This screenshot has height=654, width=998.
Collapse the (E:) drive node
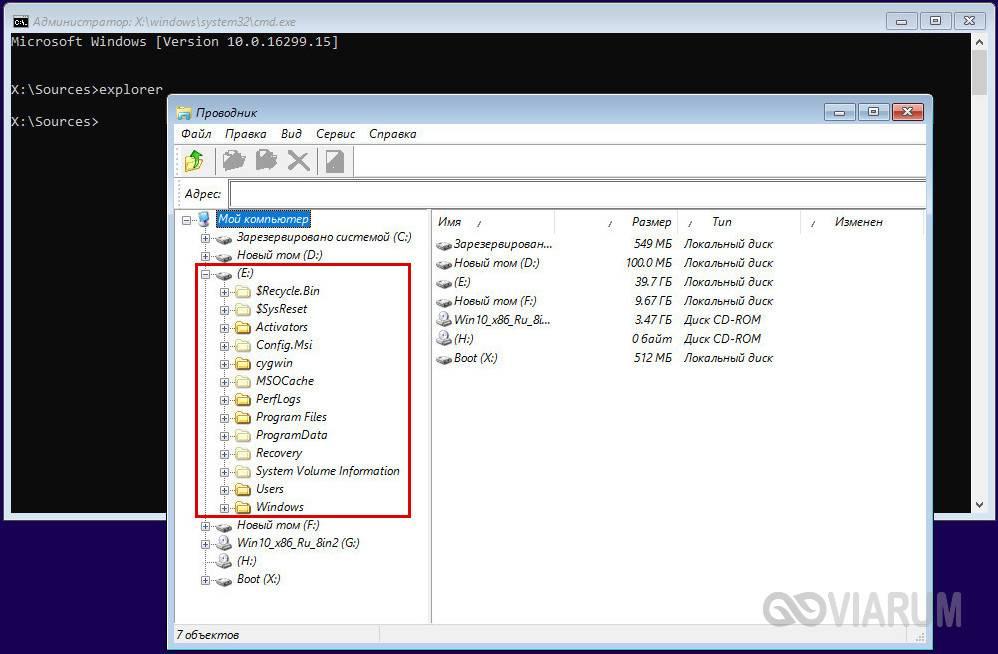(x=205, y=274)
